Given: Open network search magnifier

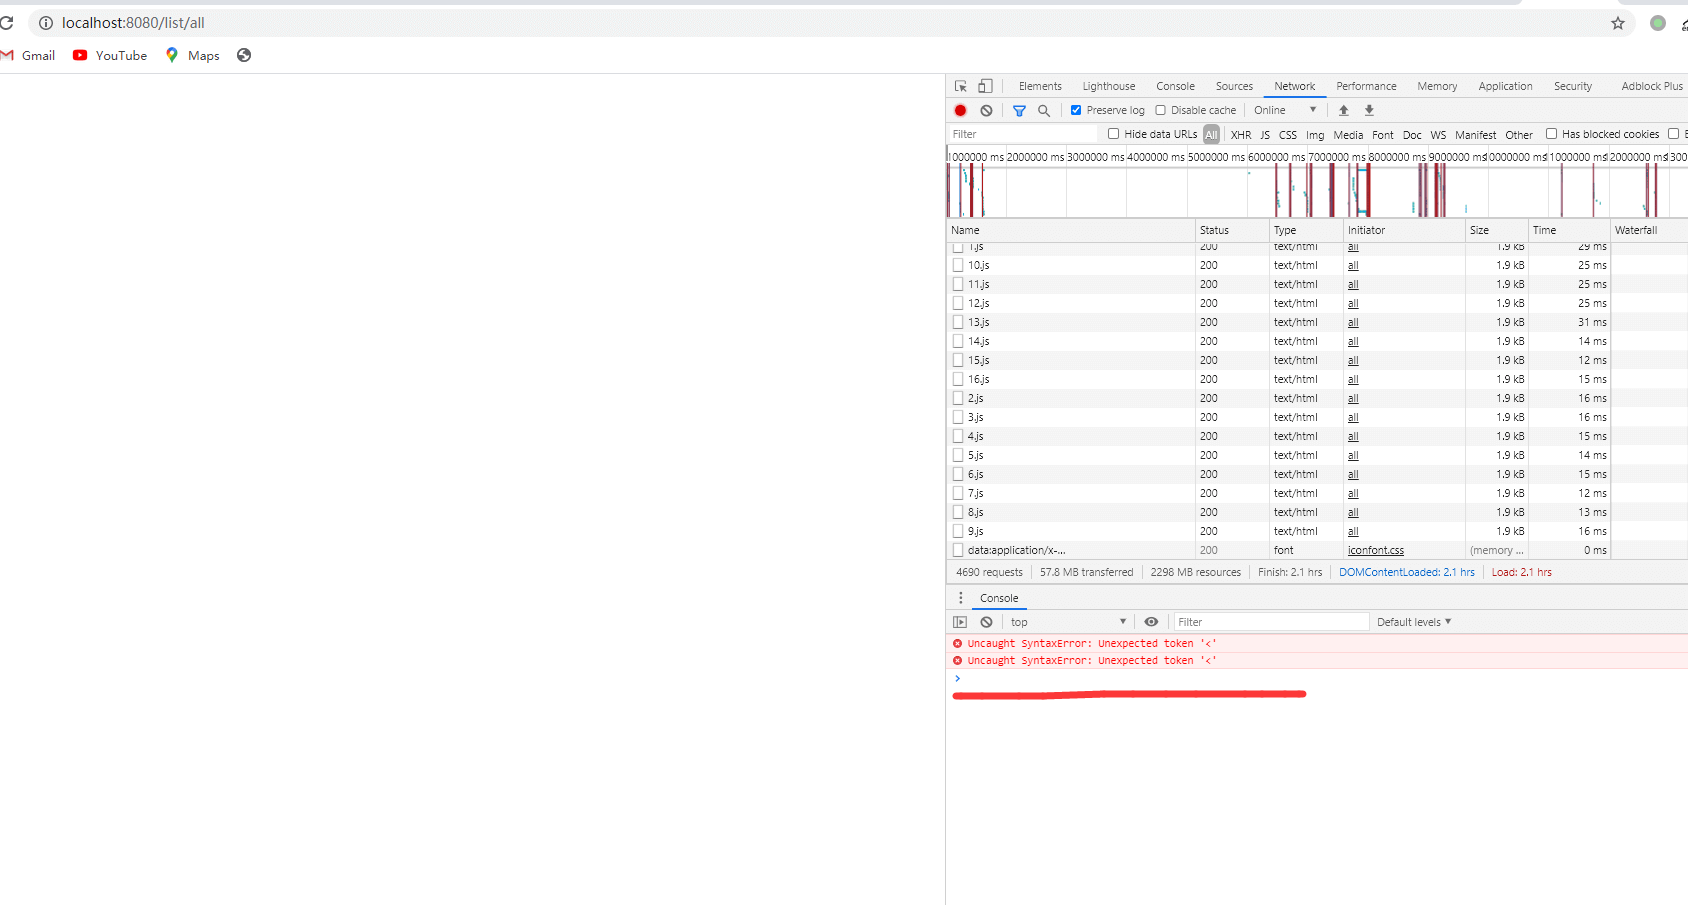Looking at the screenshot, I should click(x=1044, y=110).
